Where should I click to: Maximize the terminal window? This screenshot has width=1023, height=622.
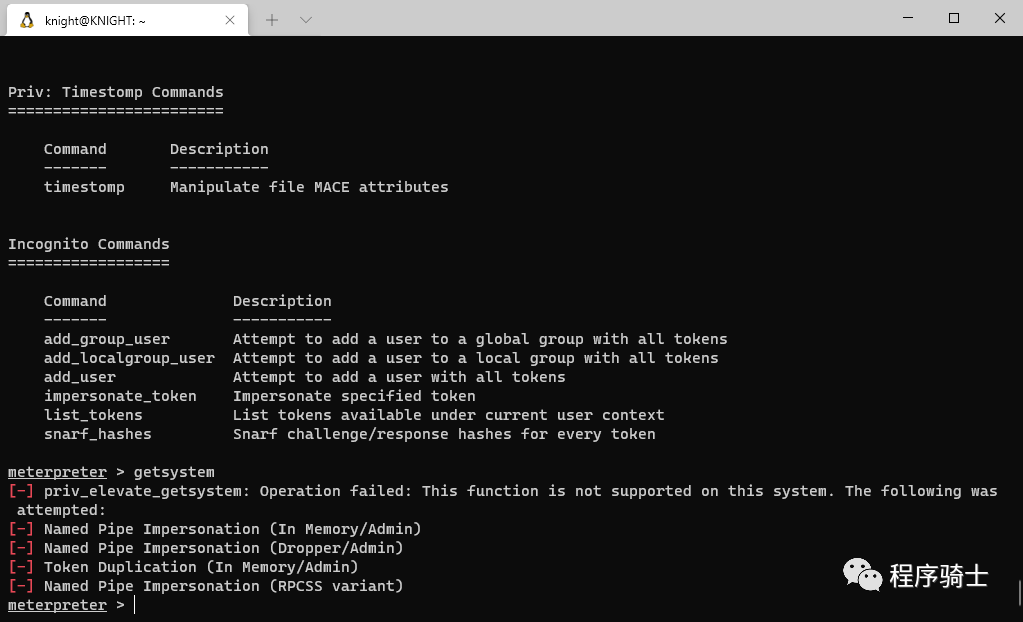tap(954, 18)
